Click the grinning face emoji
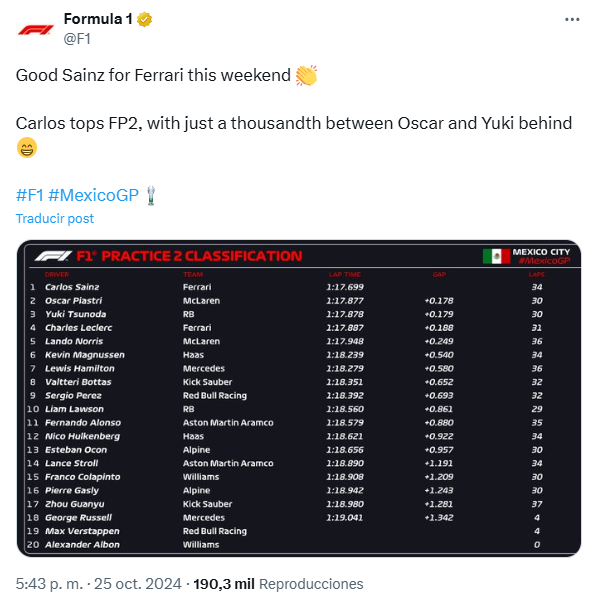 (x=27, y=148)
